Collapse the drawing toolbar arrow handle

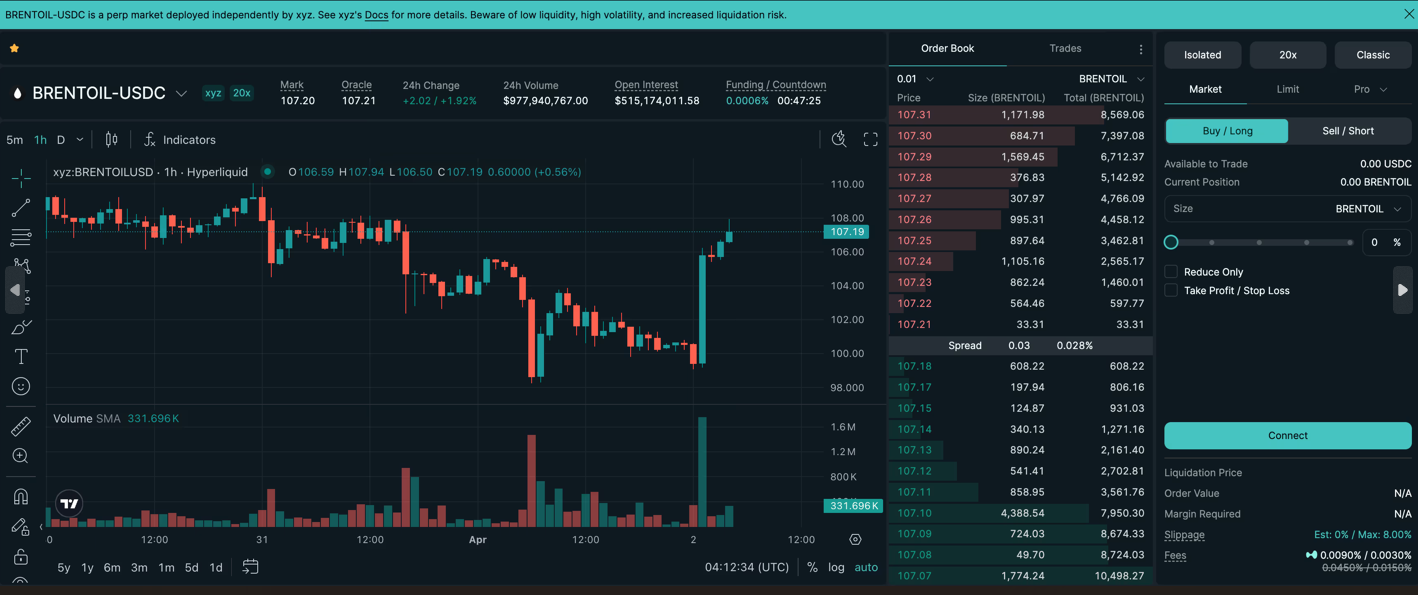(15, 290)
